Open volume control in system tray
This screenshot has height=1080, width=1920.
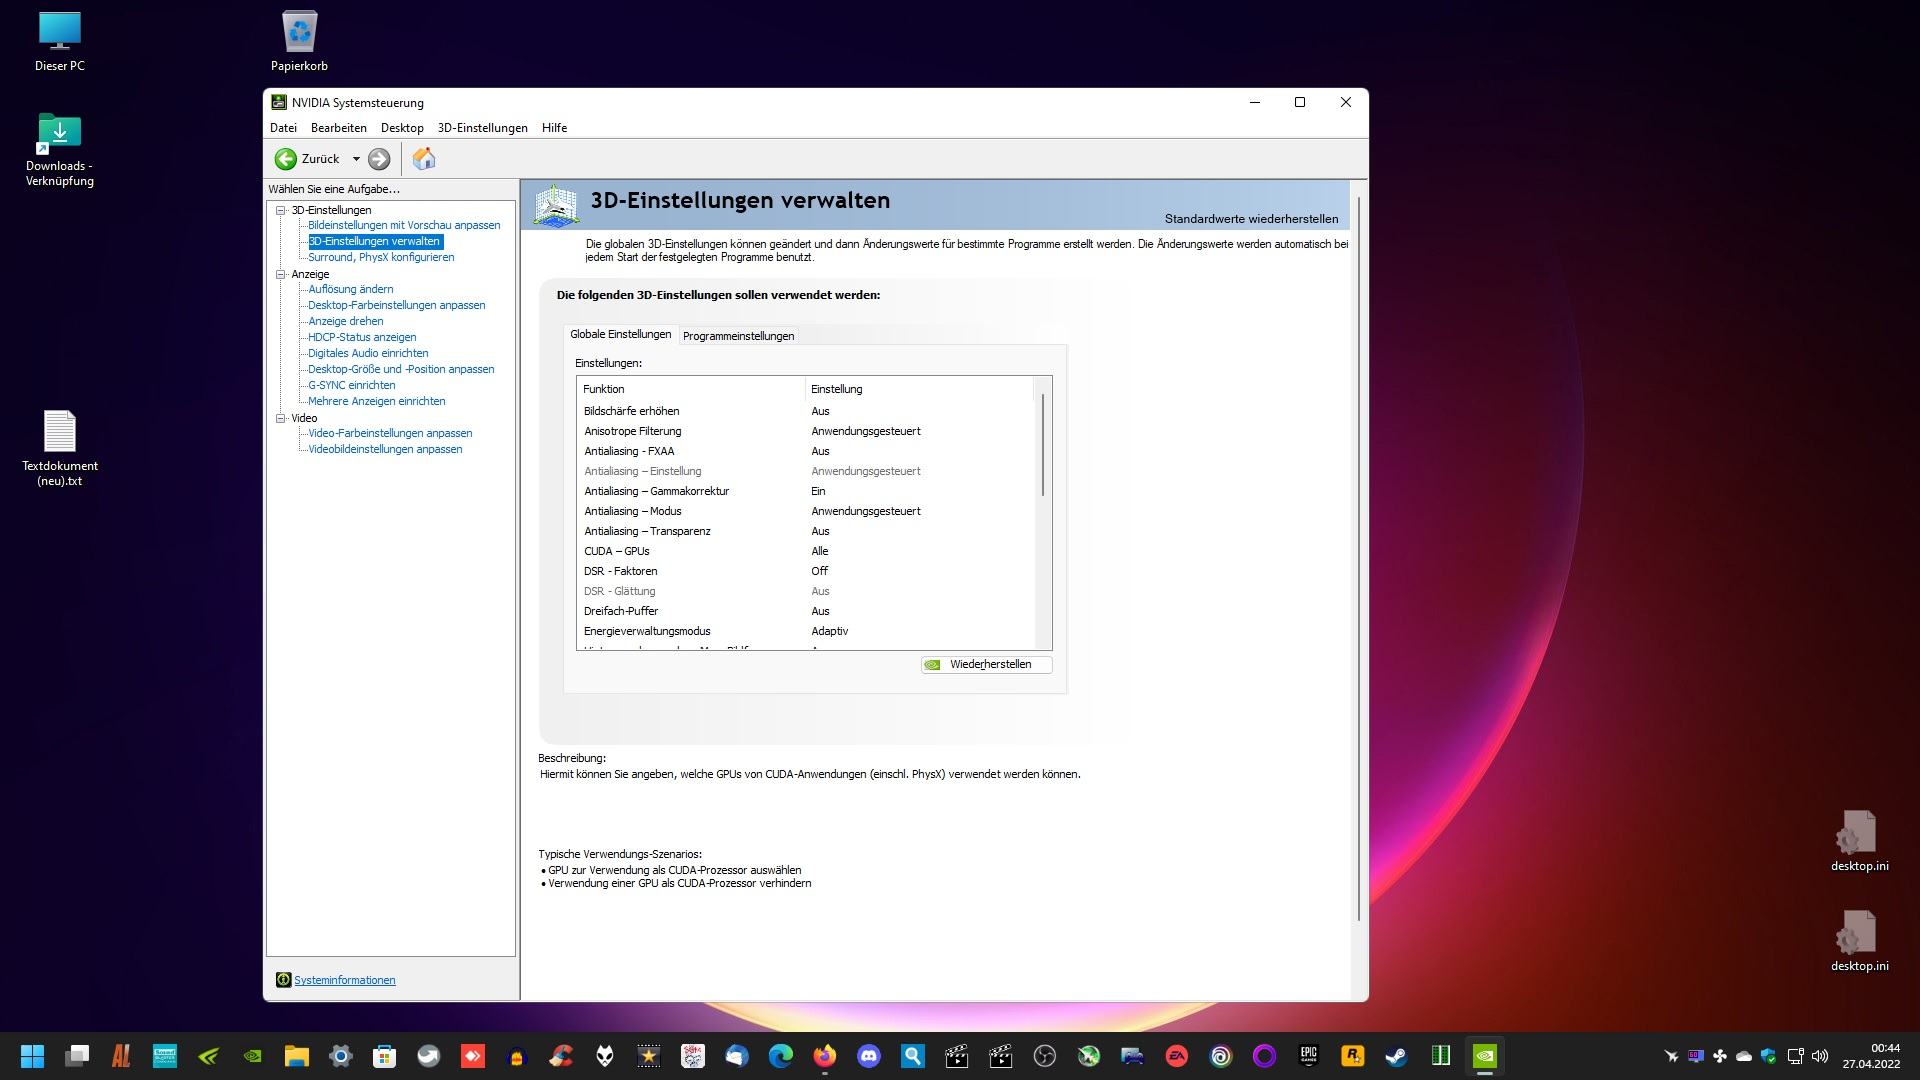pyautogui.click(x=1820, y=1056)
